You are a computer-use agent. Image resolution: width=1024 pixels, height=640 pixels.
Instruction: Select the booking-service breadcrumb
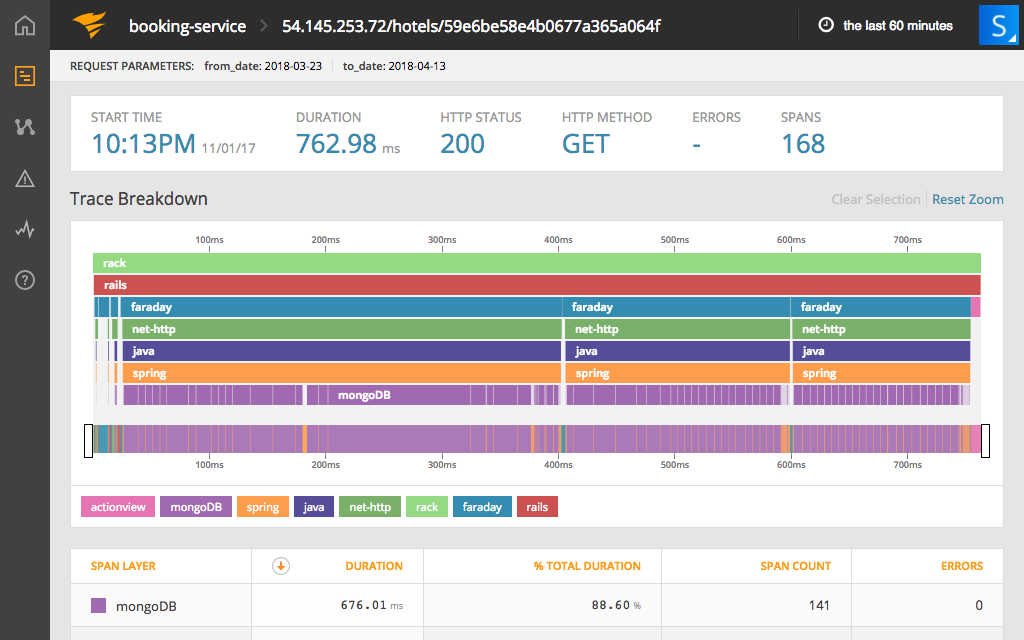click(188, 26)
